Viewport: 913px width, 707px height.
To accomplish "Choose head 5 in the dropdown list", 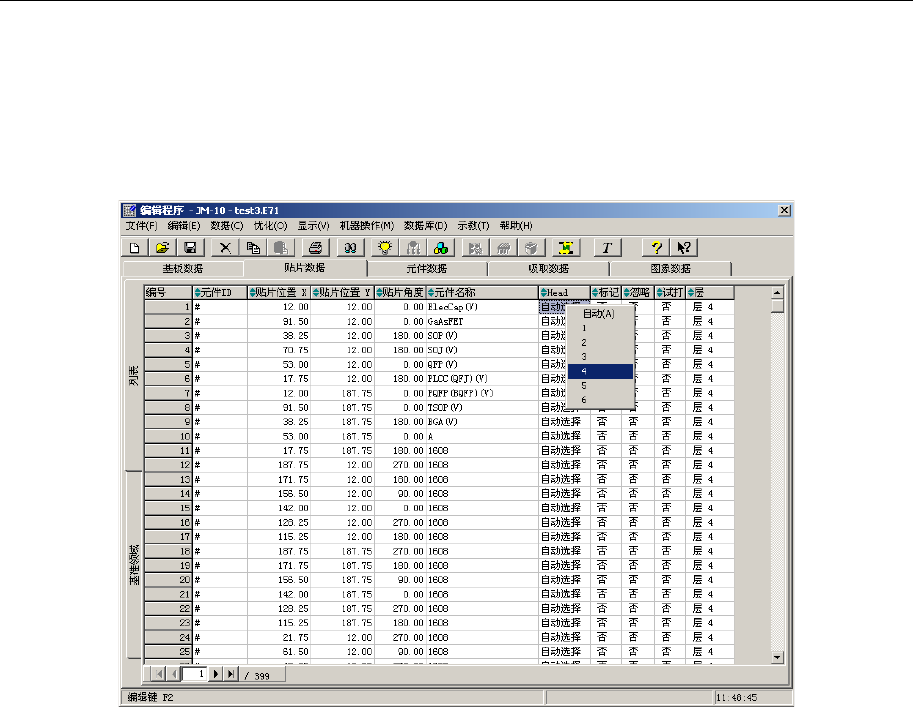I will point(600,386).
